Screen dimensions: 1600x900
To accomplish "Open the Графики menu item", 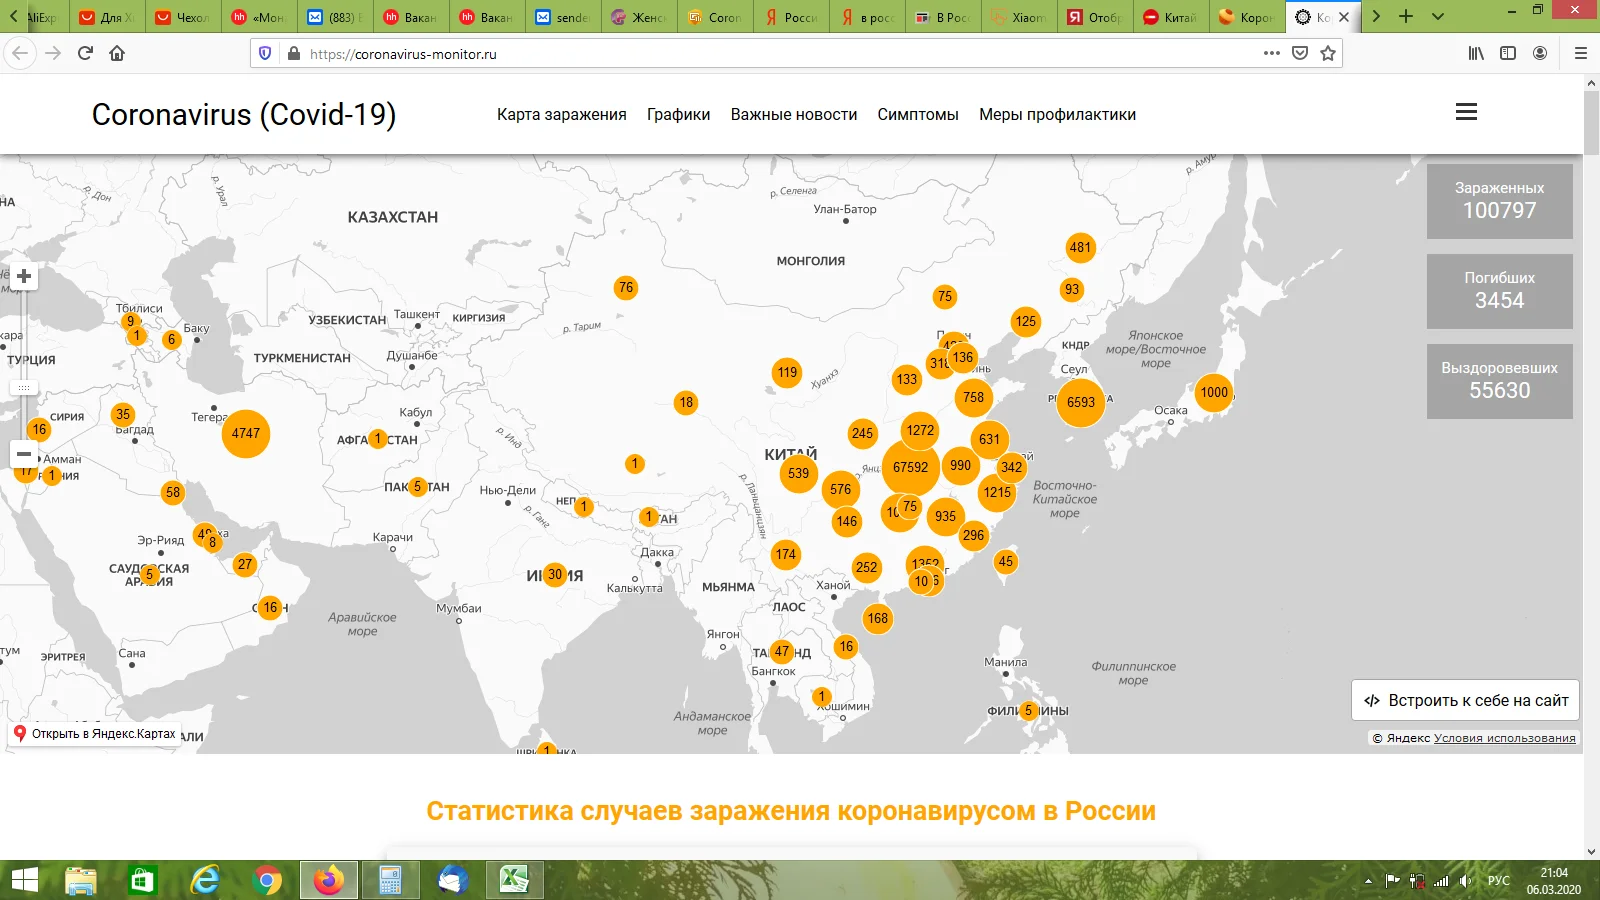I will [678, 115].
